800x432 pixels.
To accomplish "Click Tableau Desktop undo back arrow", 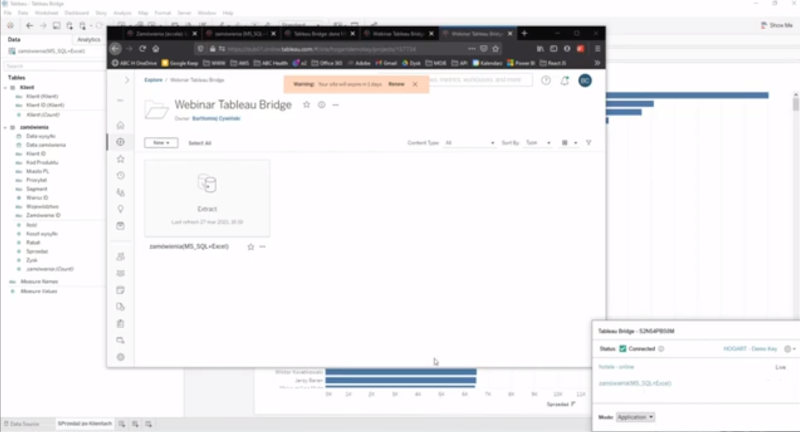I will (30, 26).
